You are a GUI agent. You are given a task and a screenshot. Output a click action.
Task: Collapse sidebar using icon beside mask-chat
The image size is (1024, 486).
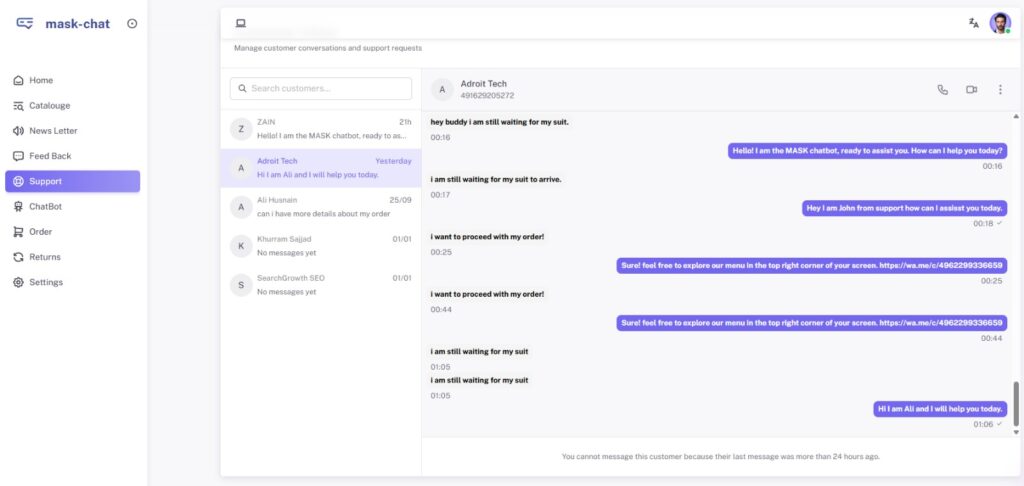(132, 24)
